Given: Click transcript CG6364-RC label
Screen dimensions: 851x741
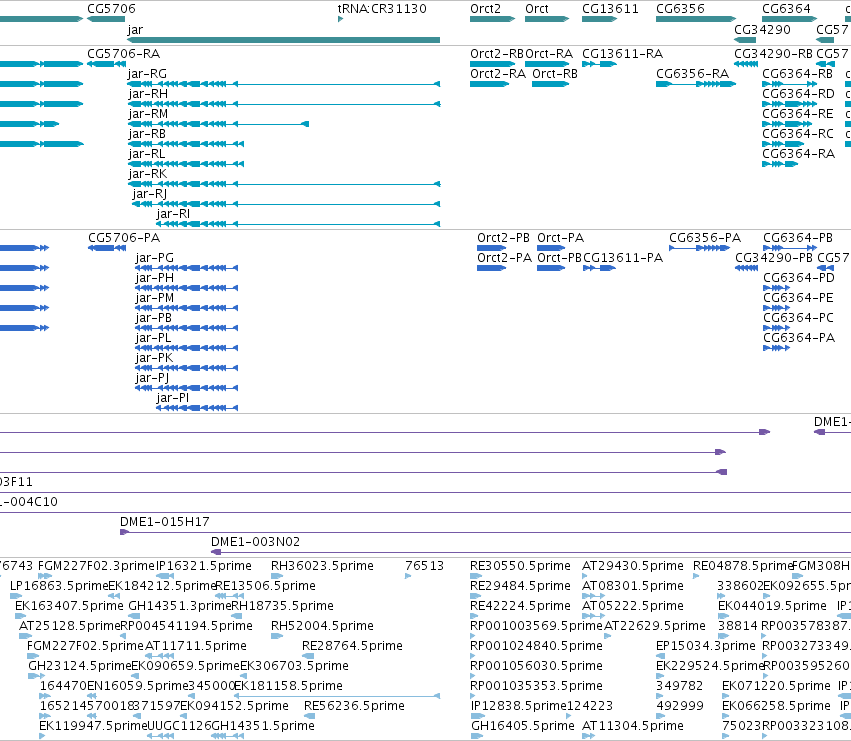Looking at the screenshot, I should 797,134.
